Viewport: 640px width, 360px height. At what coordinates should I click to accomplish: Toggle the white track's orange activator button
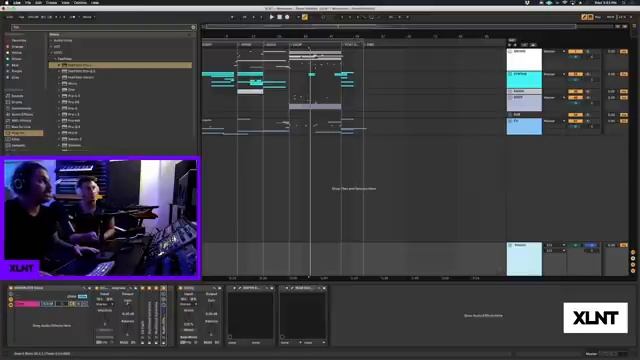[x=575, y=51]
